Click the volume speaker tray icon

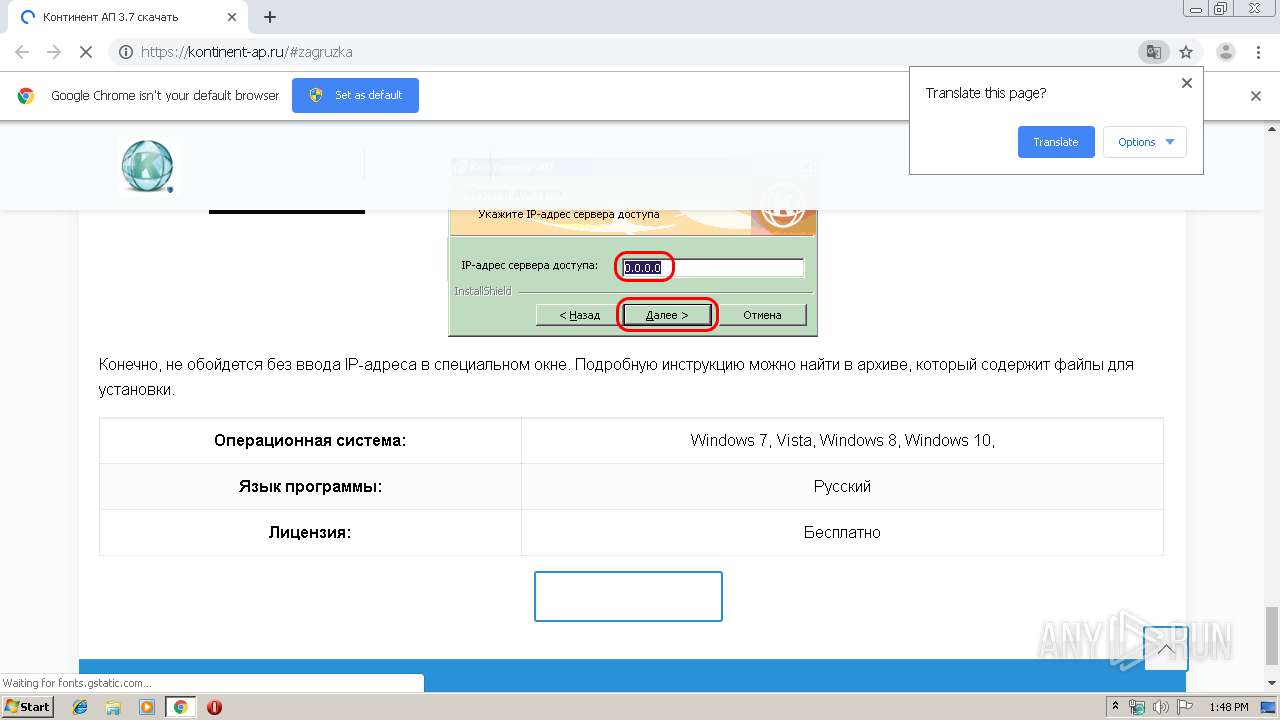pyautogui.click(x=1161, y=707)
